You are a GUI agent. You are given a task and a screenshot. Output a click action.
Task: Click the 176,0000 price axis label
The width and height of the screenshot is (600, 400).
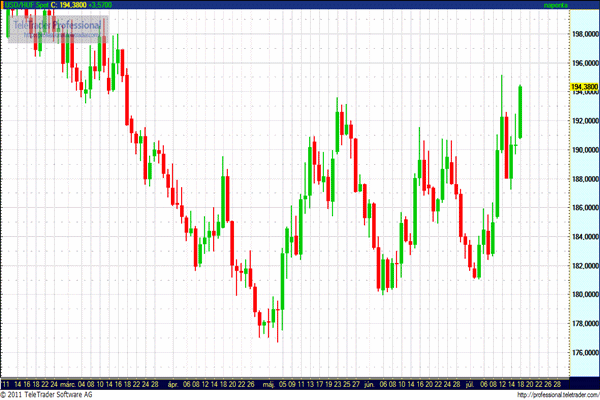(x=585, y=353)
